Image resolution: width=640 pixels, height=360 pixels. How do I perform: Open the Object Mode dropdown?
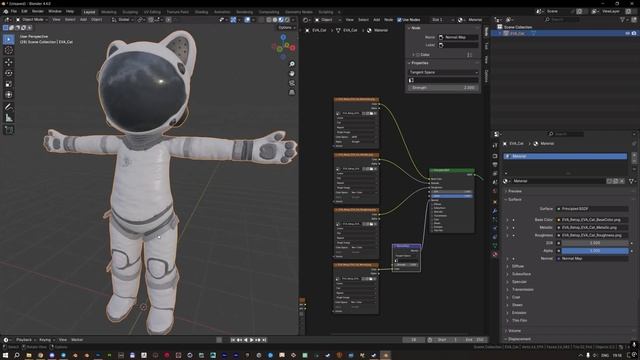click(32, 20)
